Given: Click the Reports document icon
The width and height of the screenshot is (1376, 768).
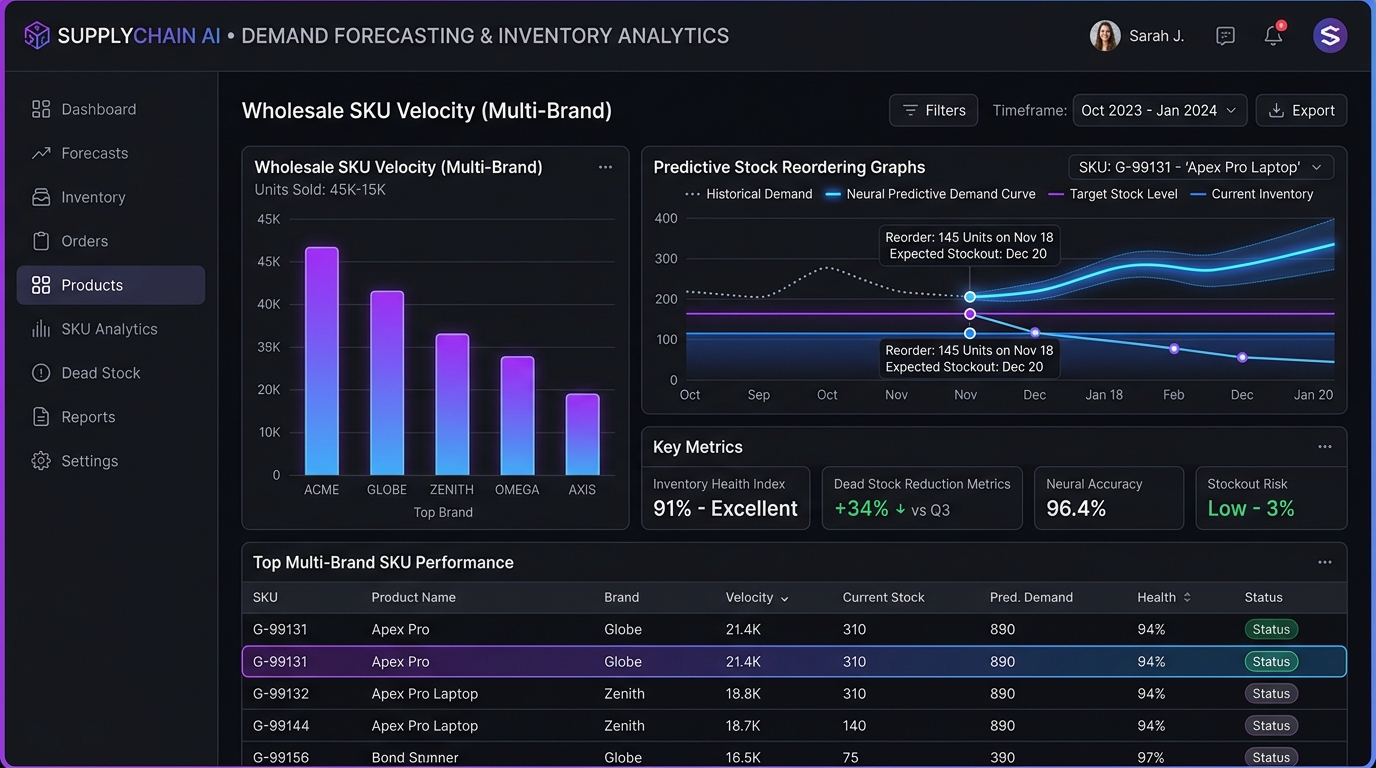Looking at the screenshot, I should (41, 417).
